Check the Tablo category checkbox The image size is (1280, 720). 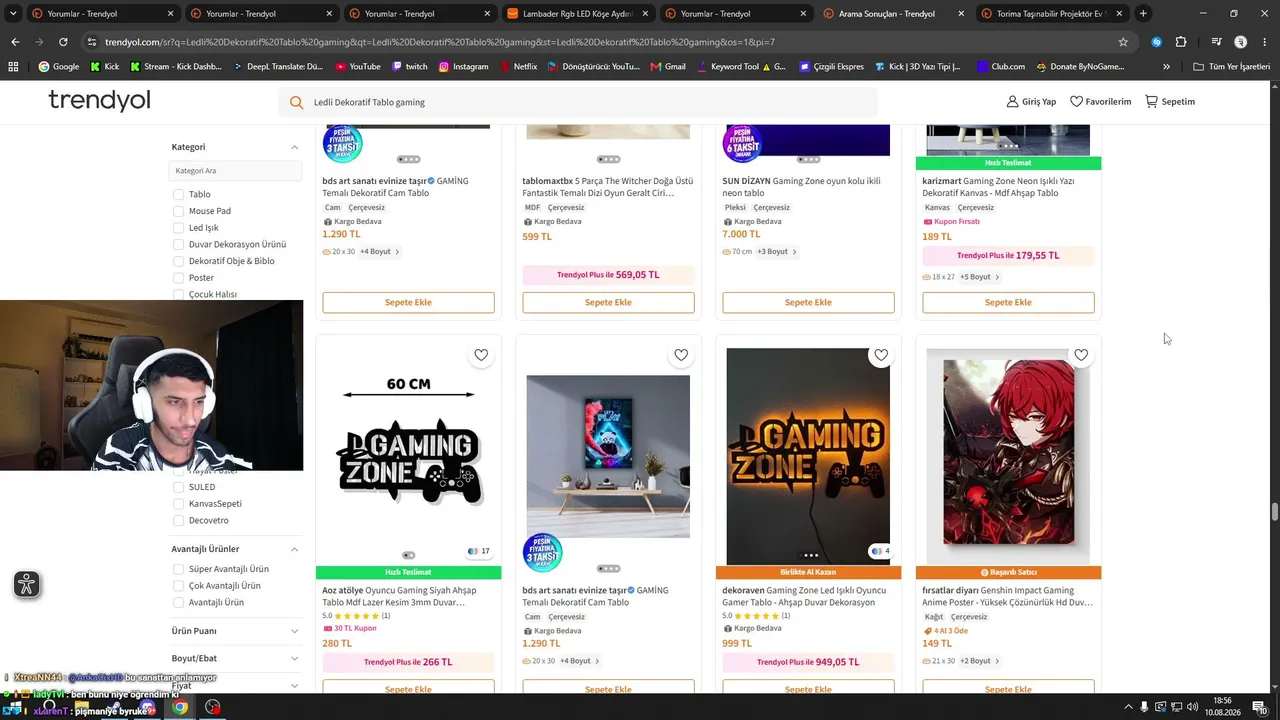[178, 194]
